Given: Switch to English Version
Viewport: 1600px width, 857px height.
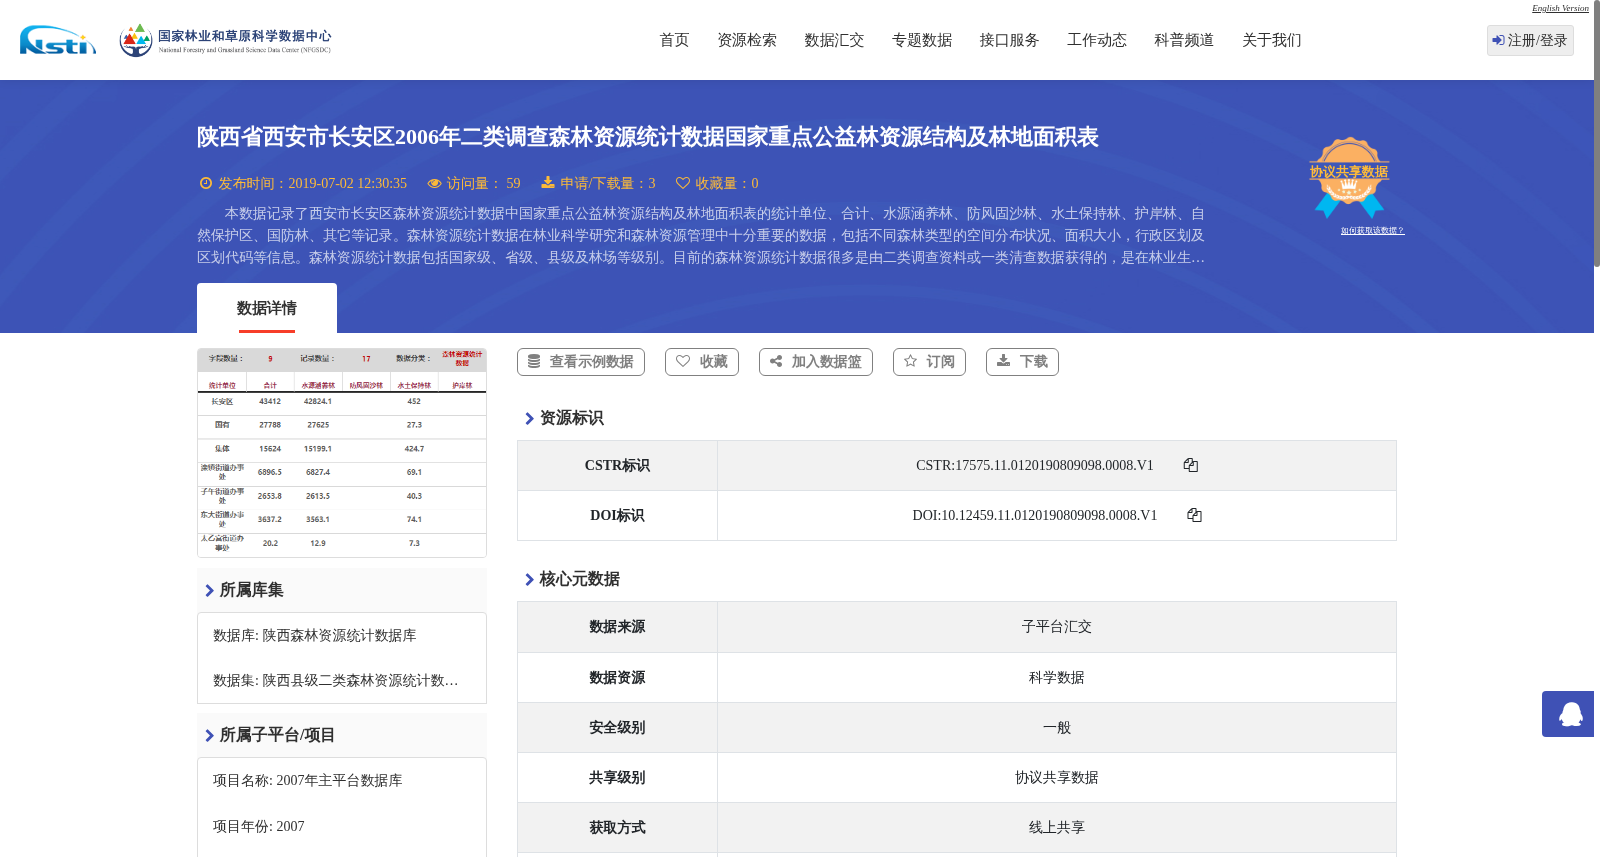Looking at the screenshot, I should [1560, 8].
